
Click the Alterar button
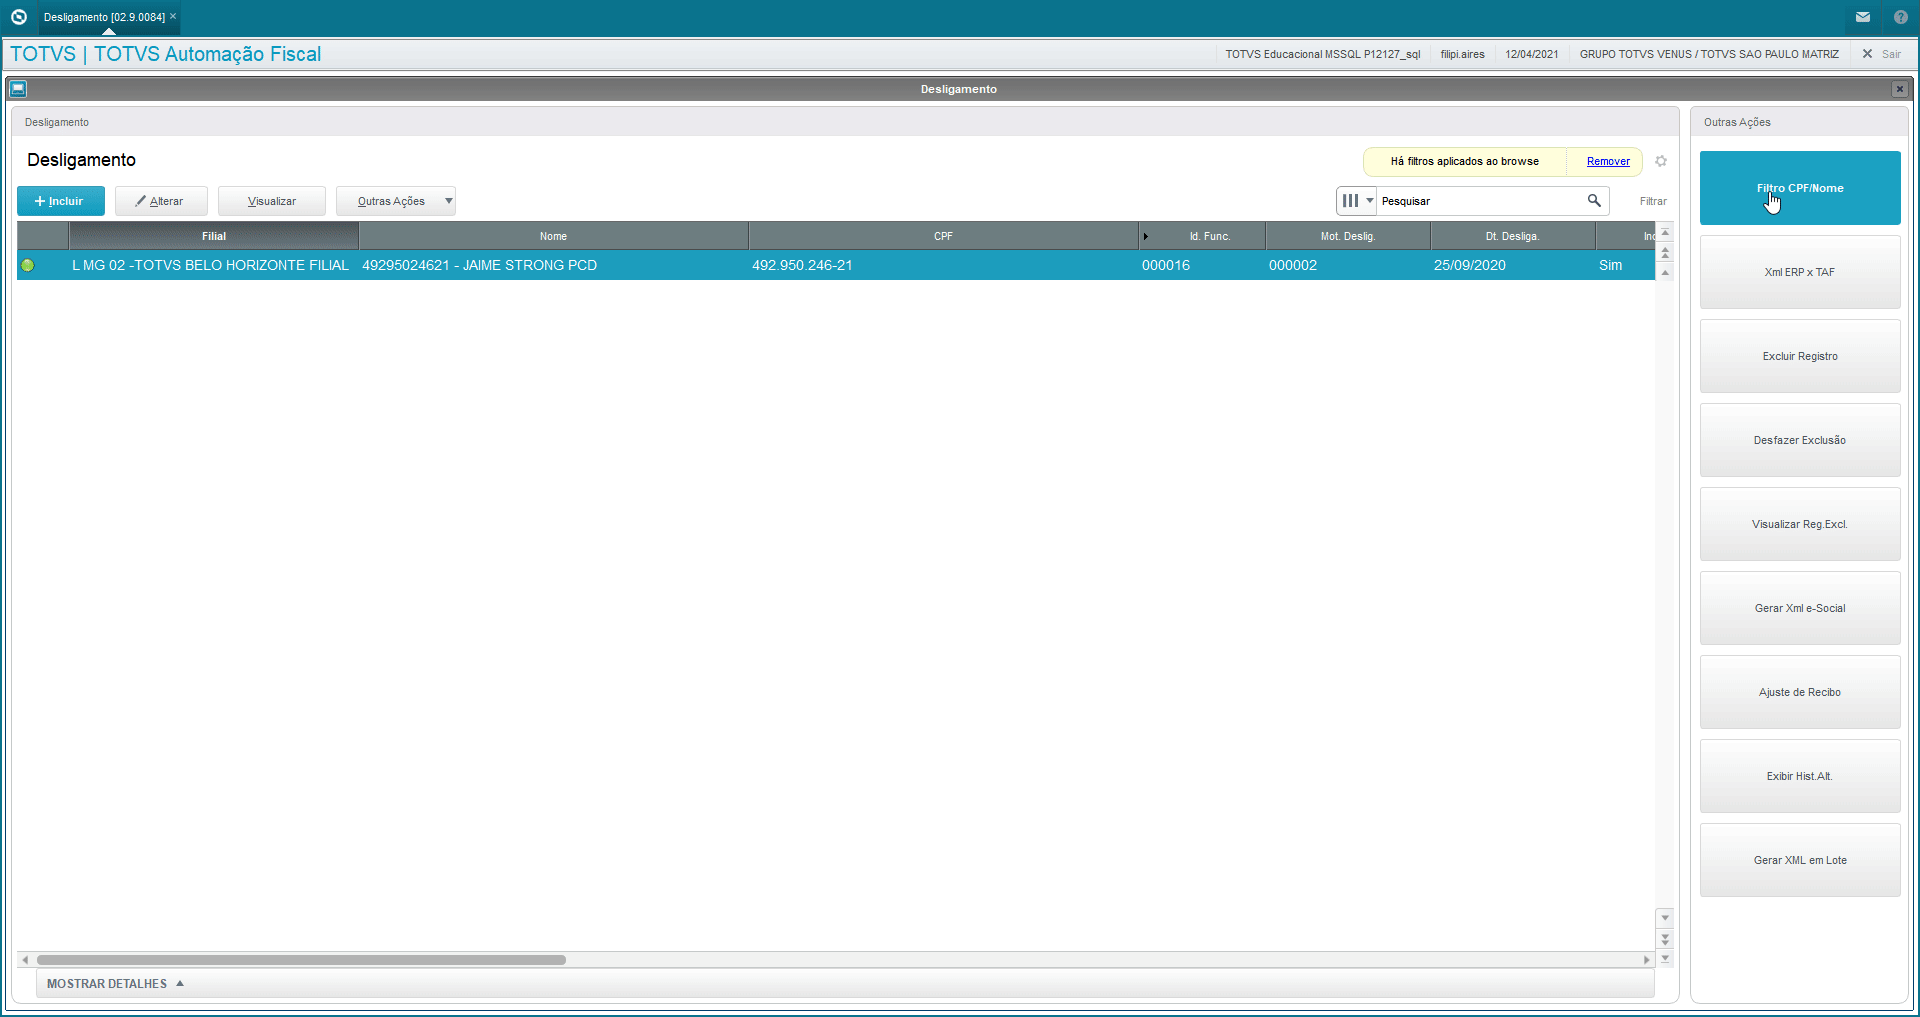161,201
